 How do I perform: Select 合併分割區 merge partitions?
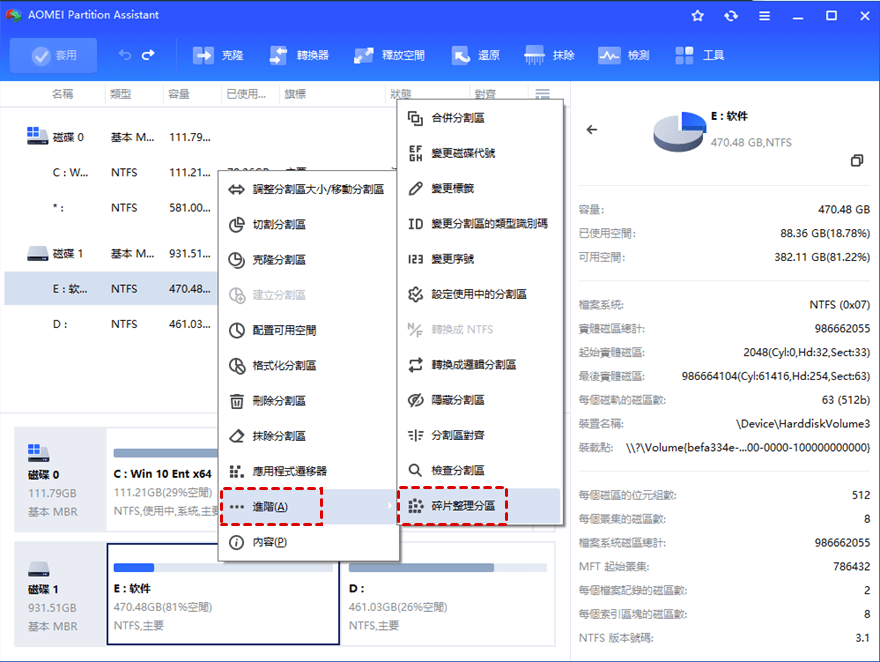pos(480,118)
